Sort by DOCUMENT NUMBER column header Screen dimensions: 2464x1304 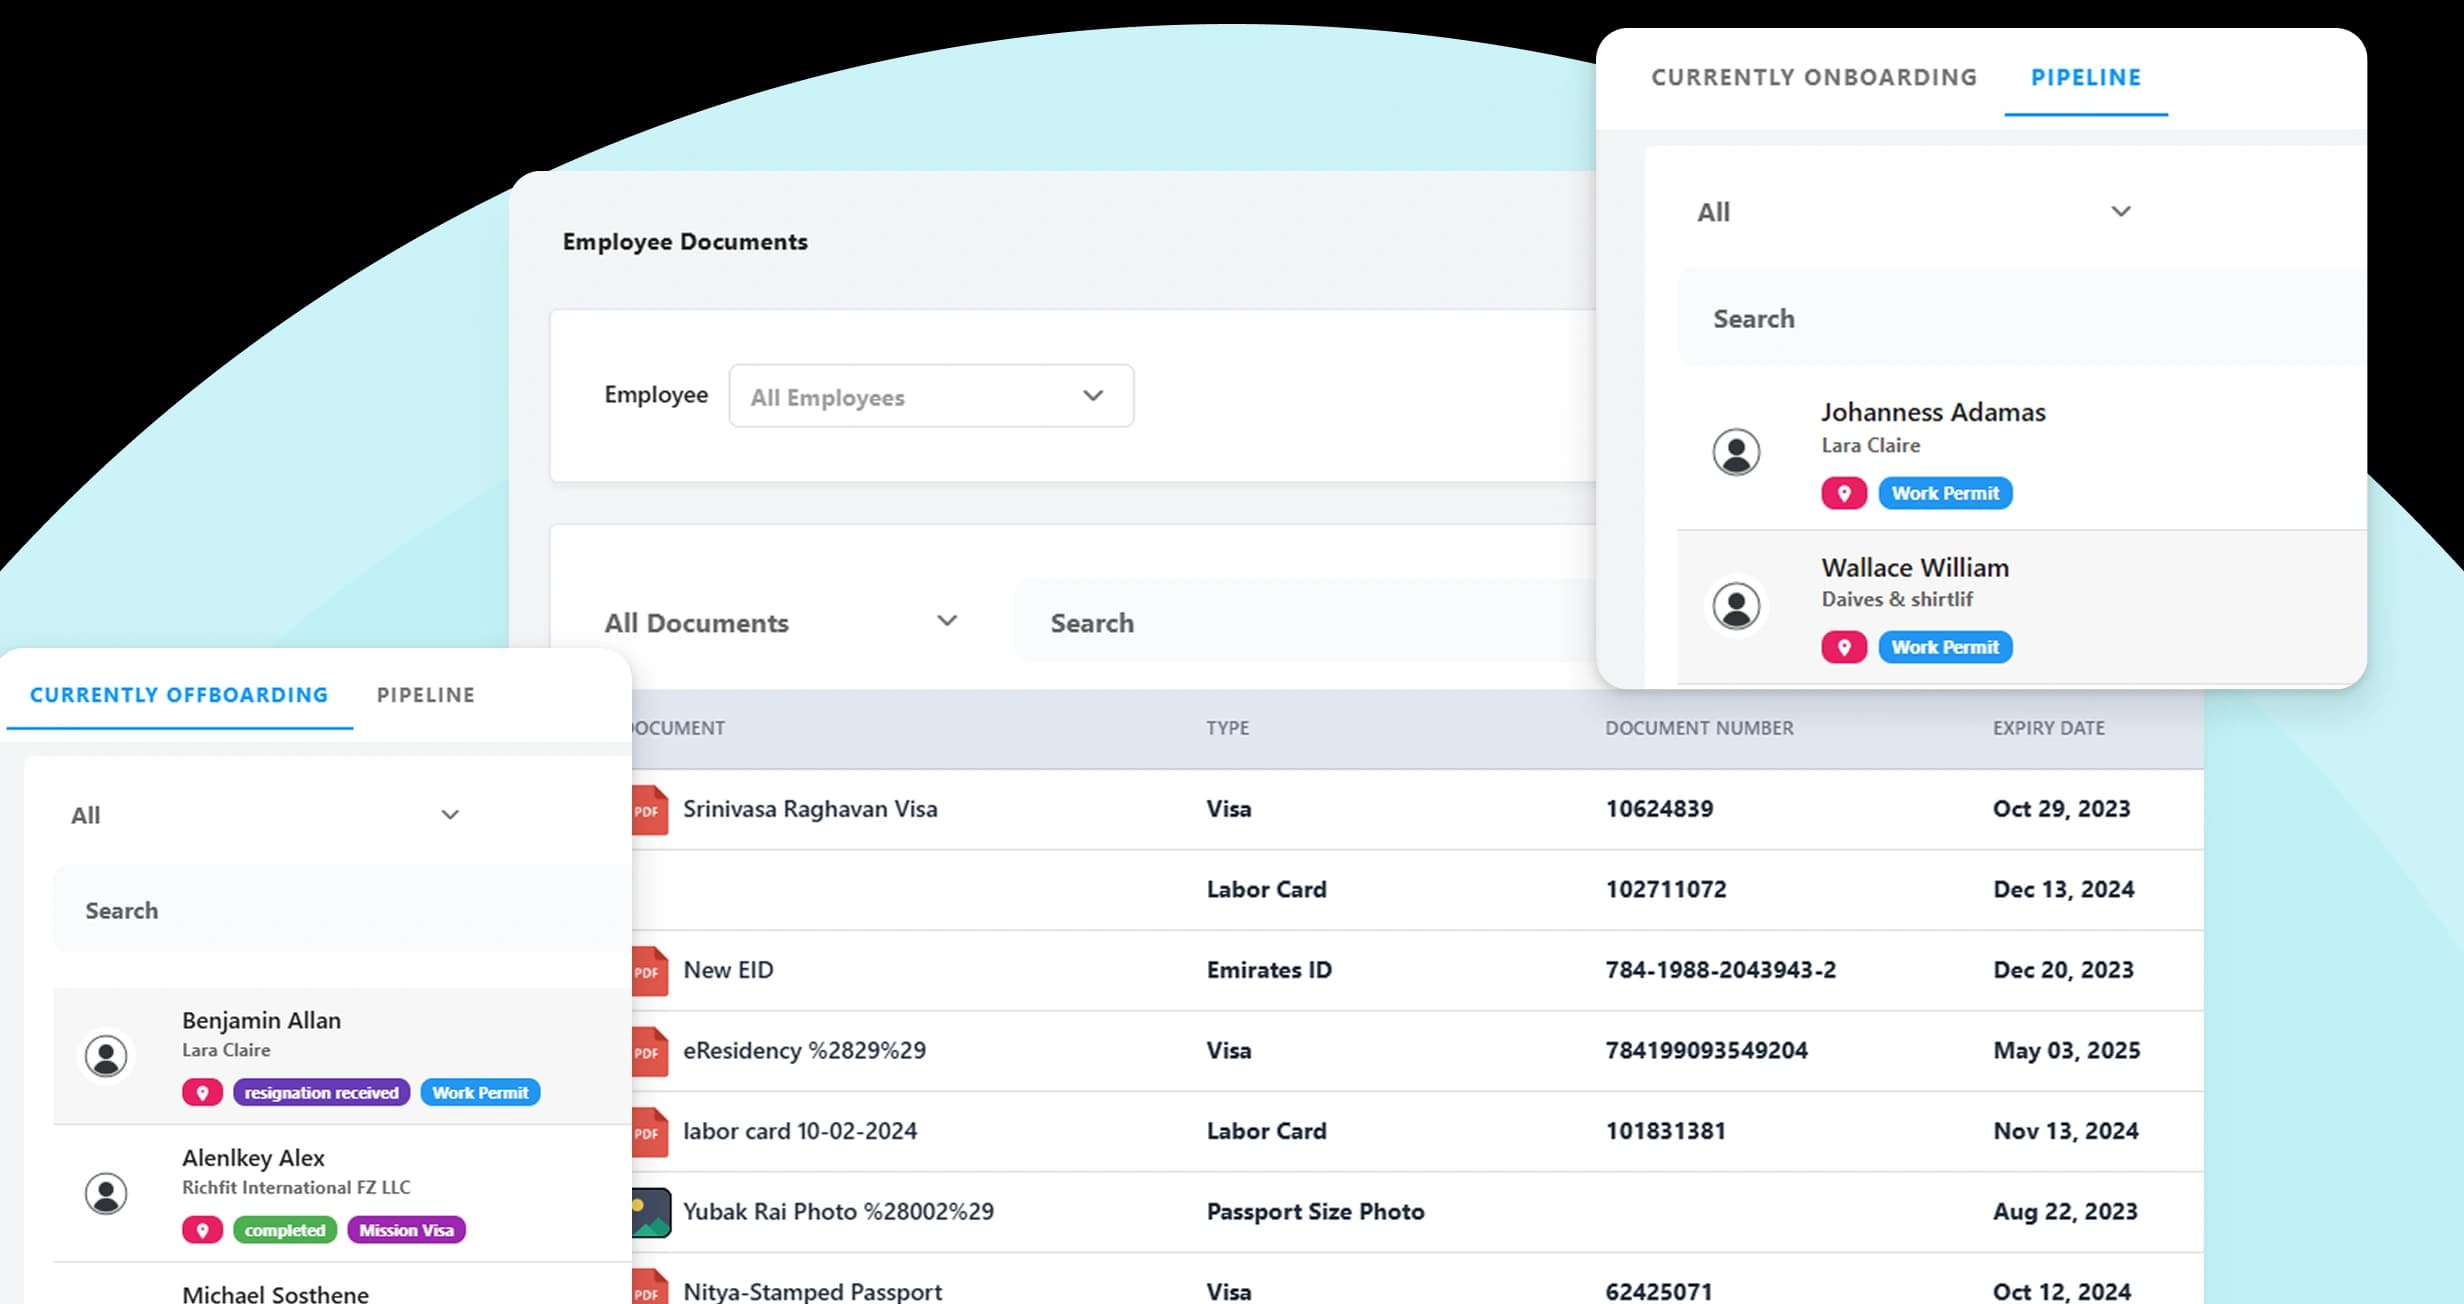click(1699, 728)
